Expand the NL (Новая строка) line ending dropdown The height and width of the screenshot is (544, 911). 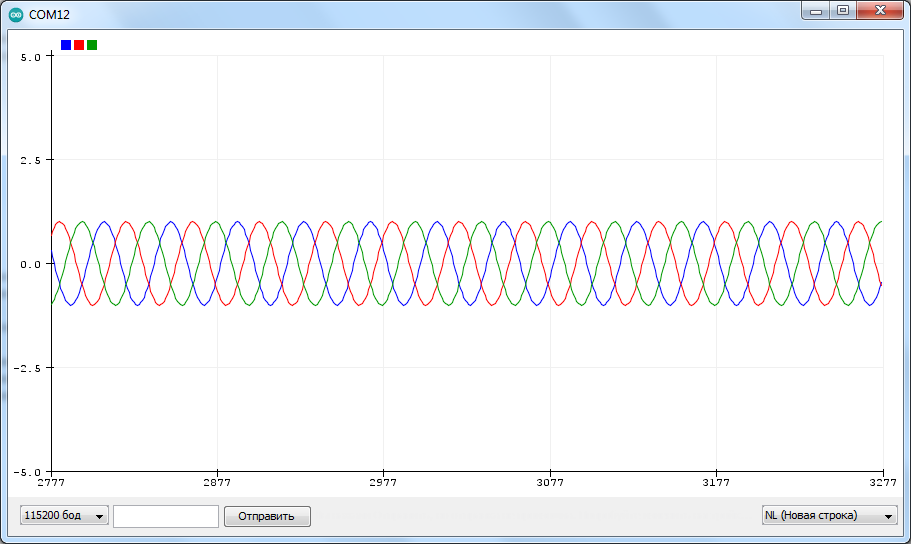pos(829,516)
